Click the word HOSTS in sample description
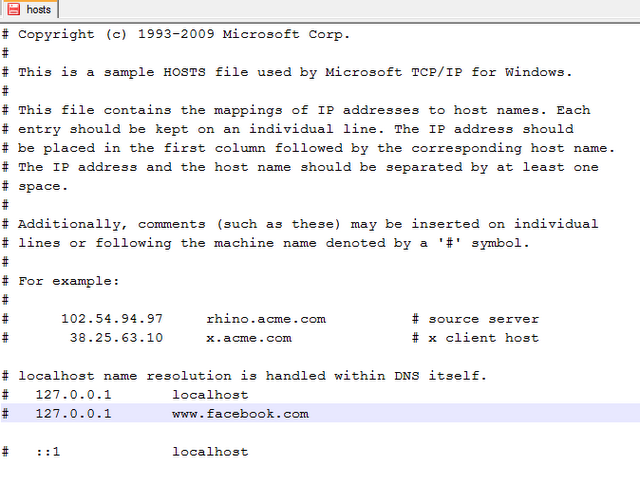The image size is (640, 503). pyautogui.click(x=184, y=72)
